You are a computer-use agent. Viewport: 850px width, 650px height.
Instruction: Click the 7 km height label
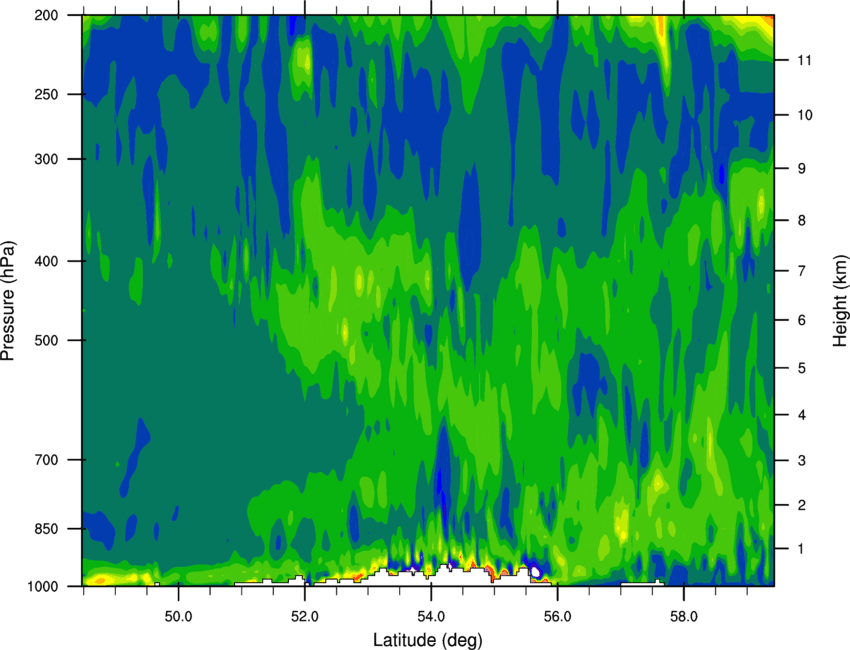(x=802, y=271)
